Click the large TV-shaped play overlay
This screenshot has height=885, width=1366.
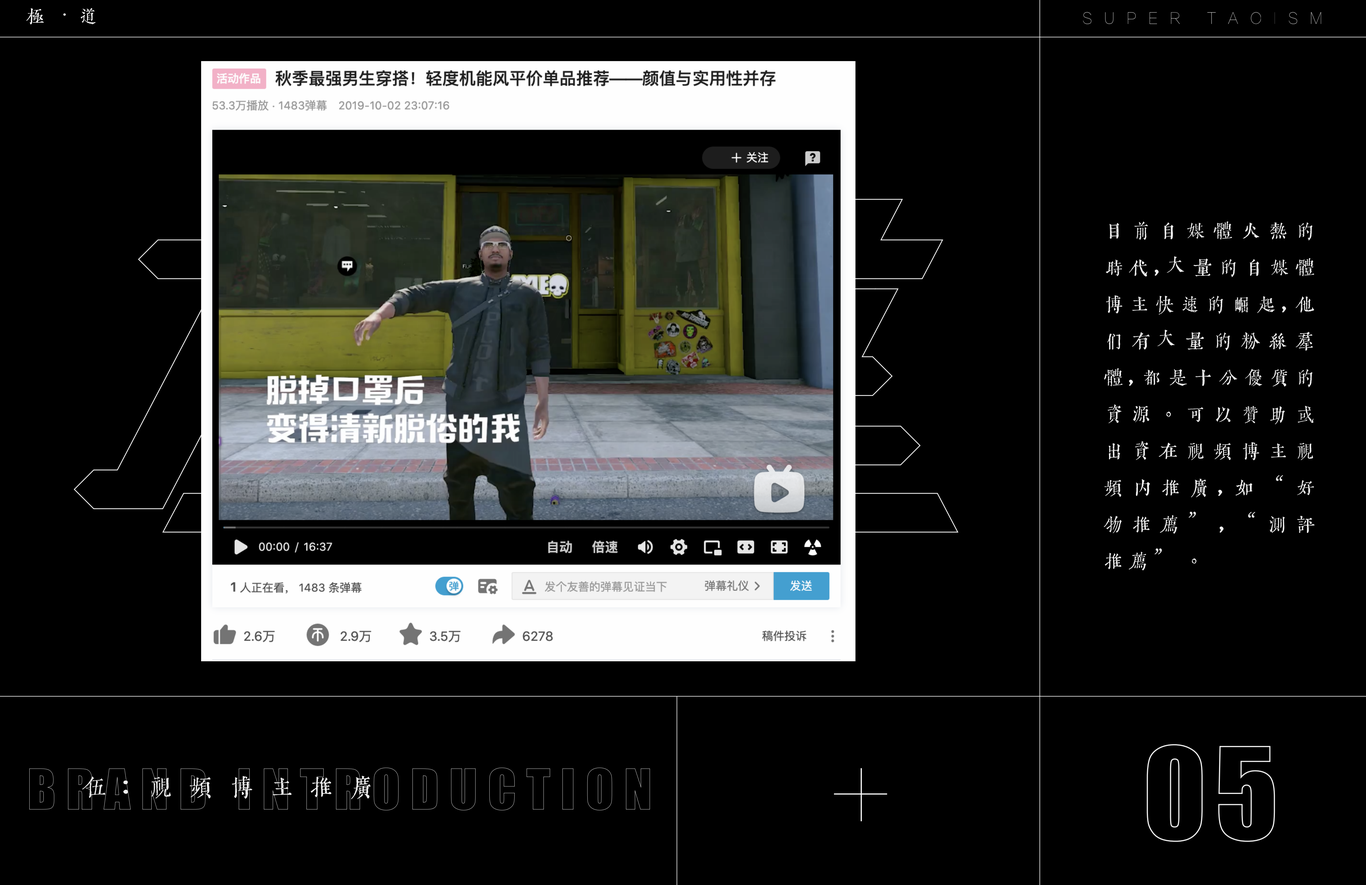[x=779, y=489]
